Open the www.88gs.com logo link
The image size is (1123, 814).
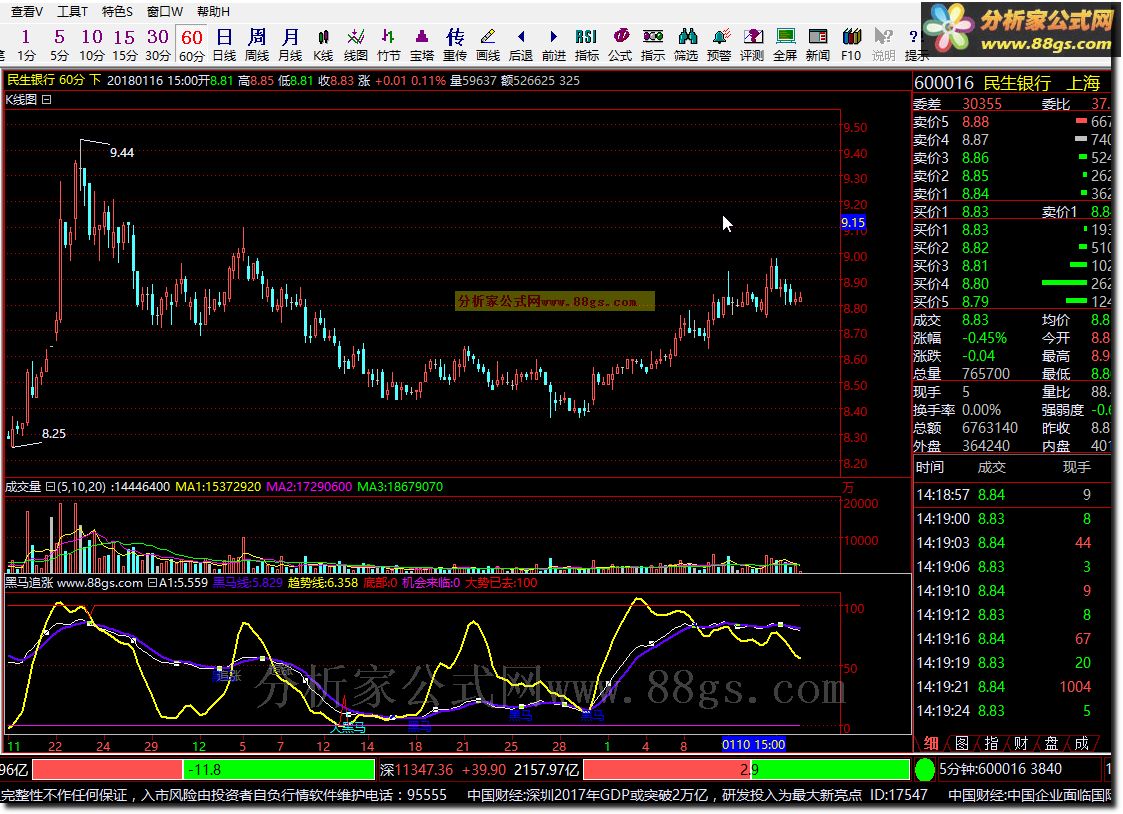tap(1018, 29)
